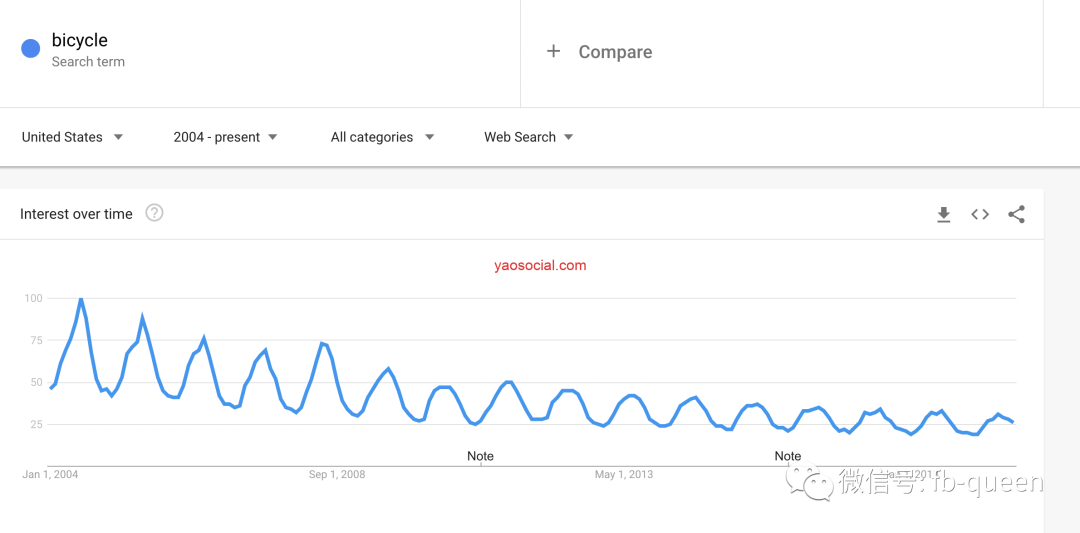The image size is (1080, 533).
Task: Open the embed code icon
Action: (x=980, y=214)
